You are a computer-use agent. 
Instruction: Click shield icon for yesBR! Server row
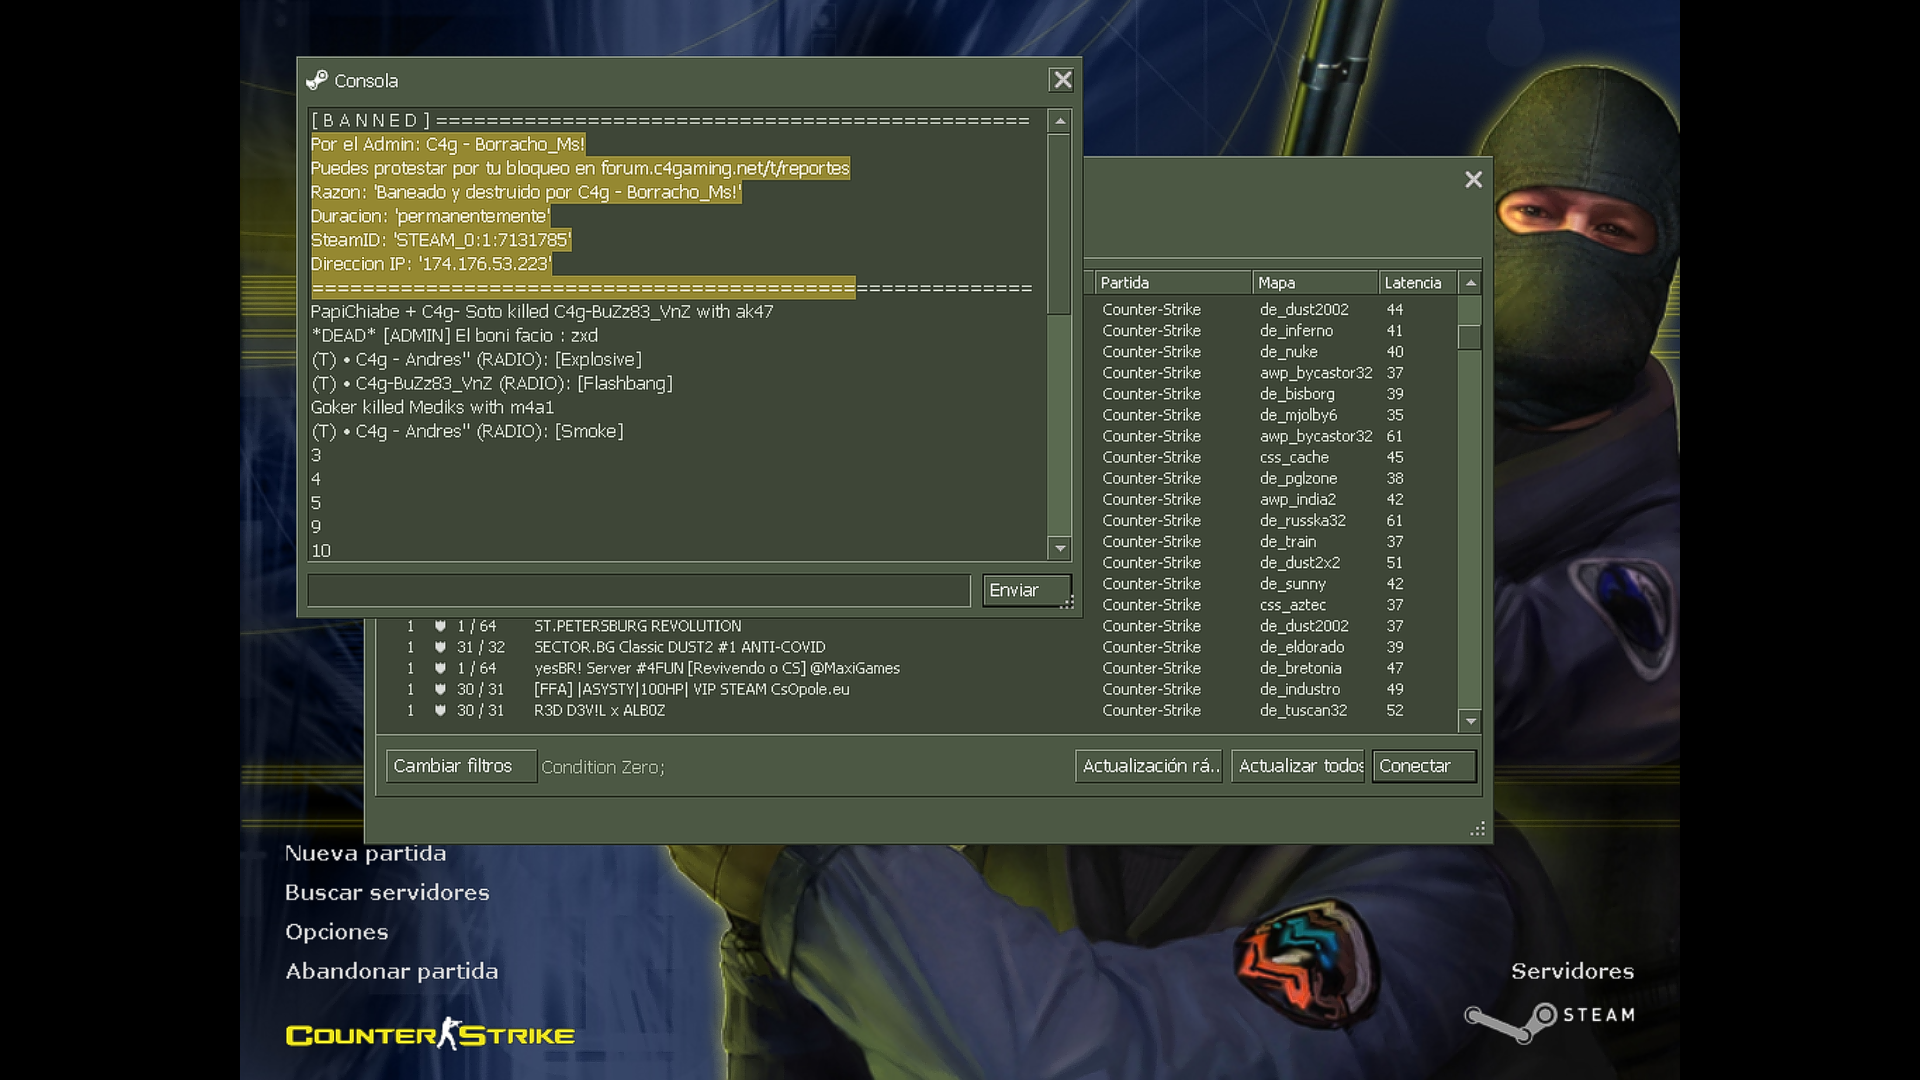(440, 668)
